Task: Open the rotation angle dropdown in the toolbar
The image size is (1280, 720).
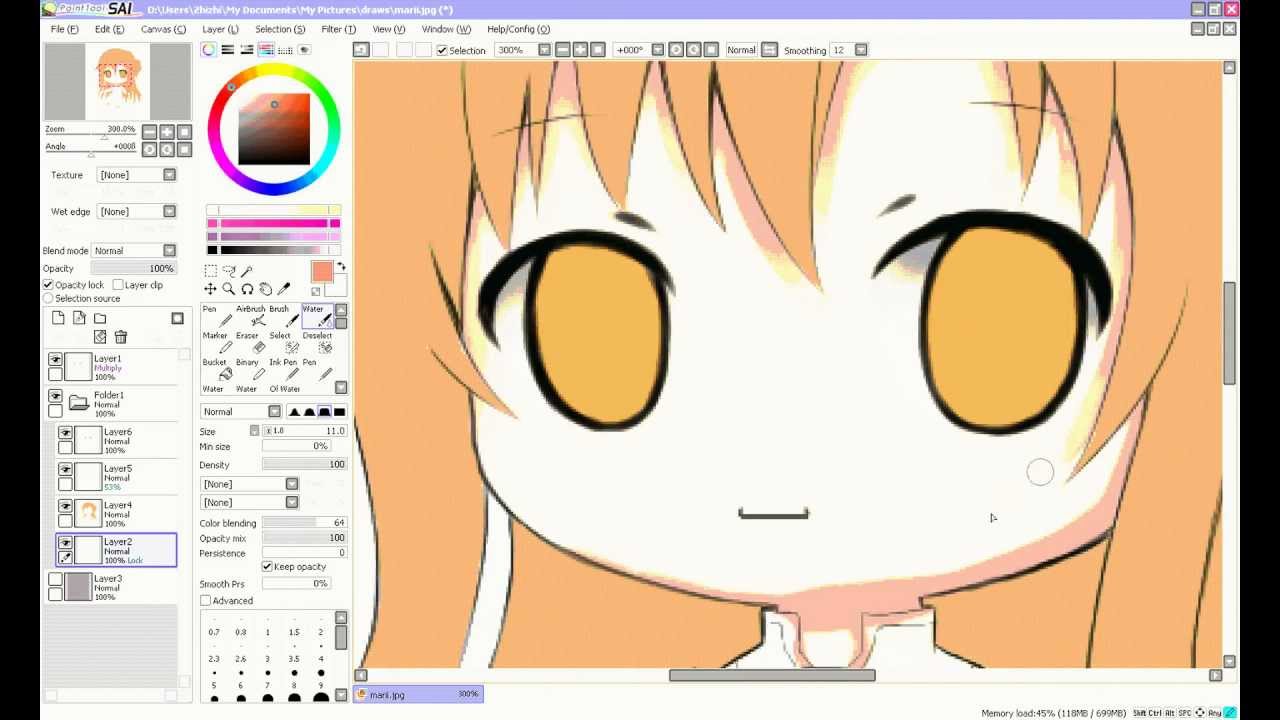Action: 657,50
